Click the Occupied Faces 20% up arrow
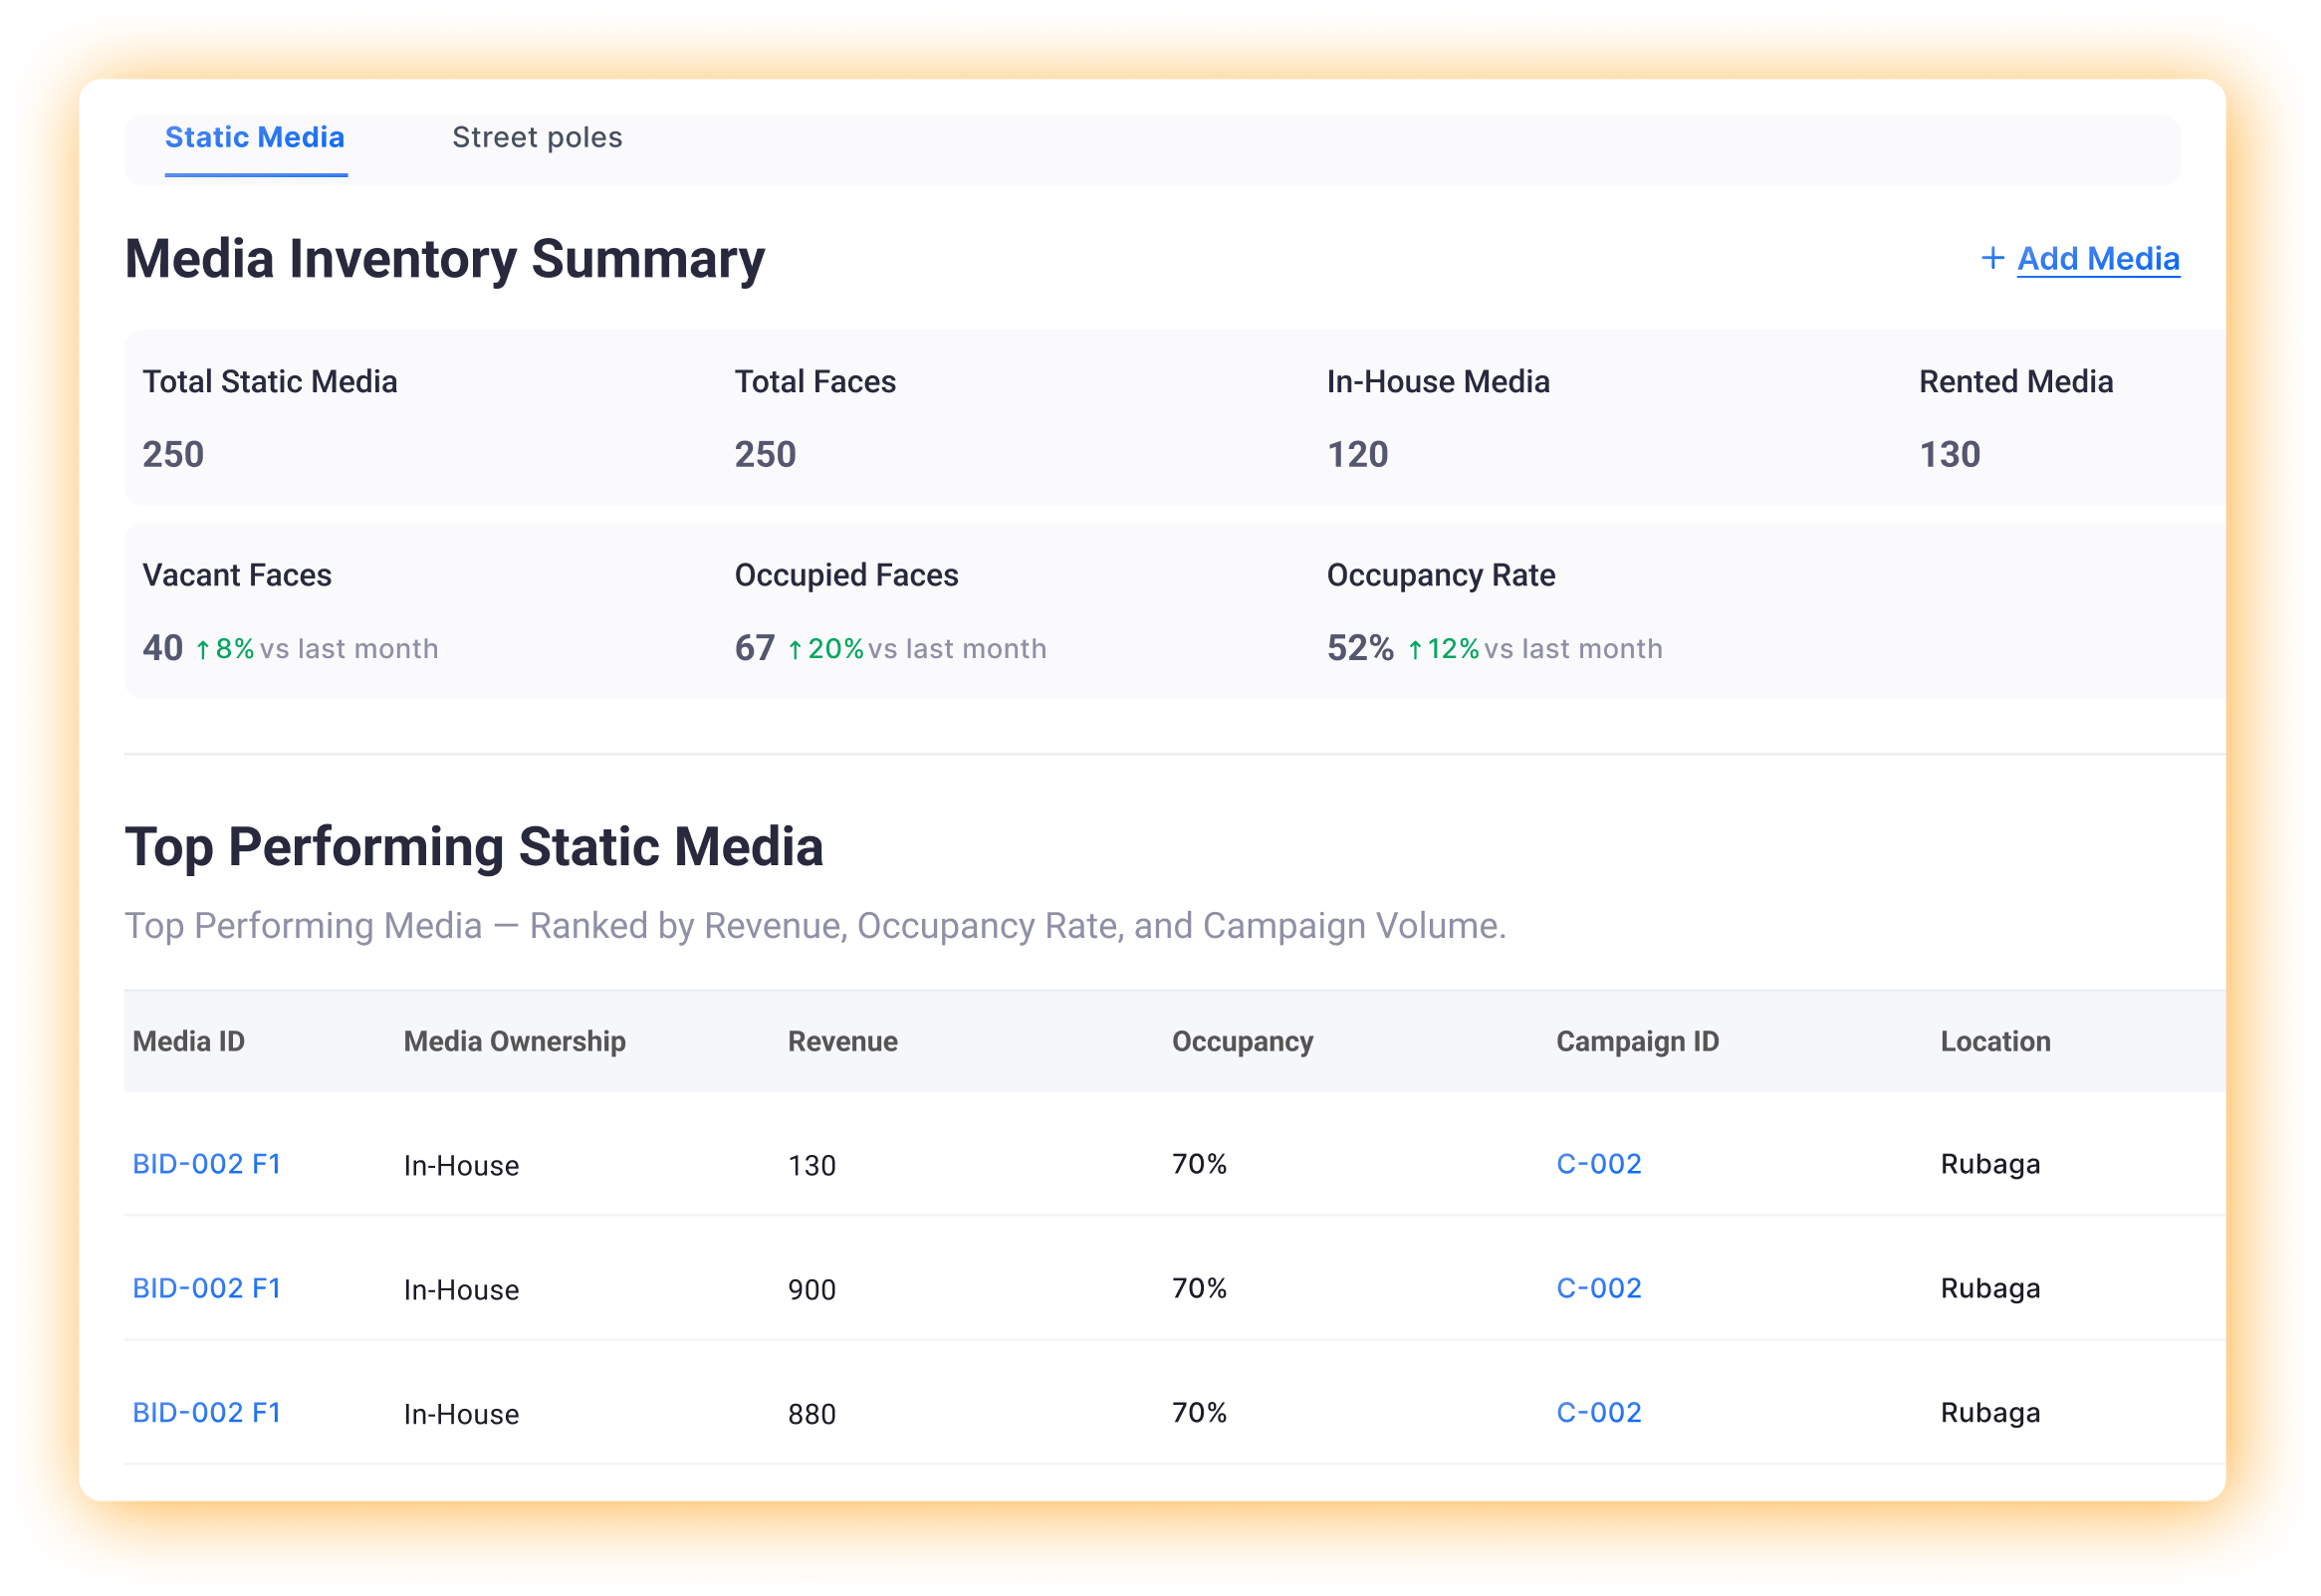This screenshot has height=1596, width=2321. [x=795, y=650]
